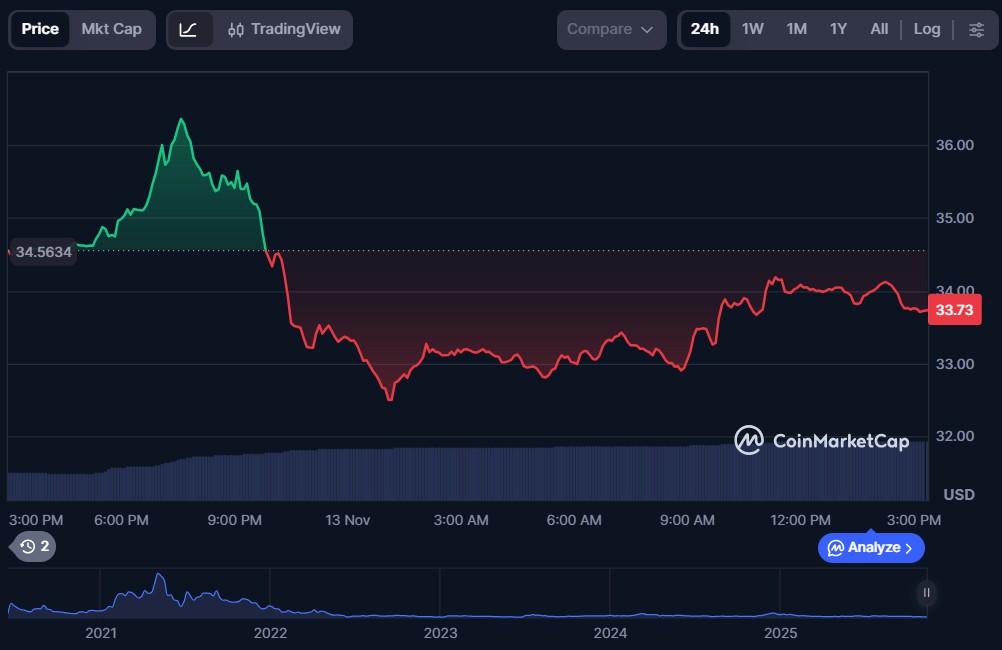This screenshot has height=650, width=1002.
Task: Click the Analyze button
Action: pyautogui.click(x=870, y=548)
